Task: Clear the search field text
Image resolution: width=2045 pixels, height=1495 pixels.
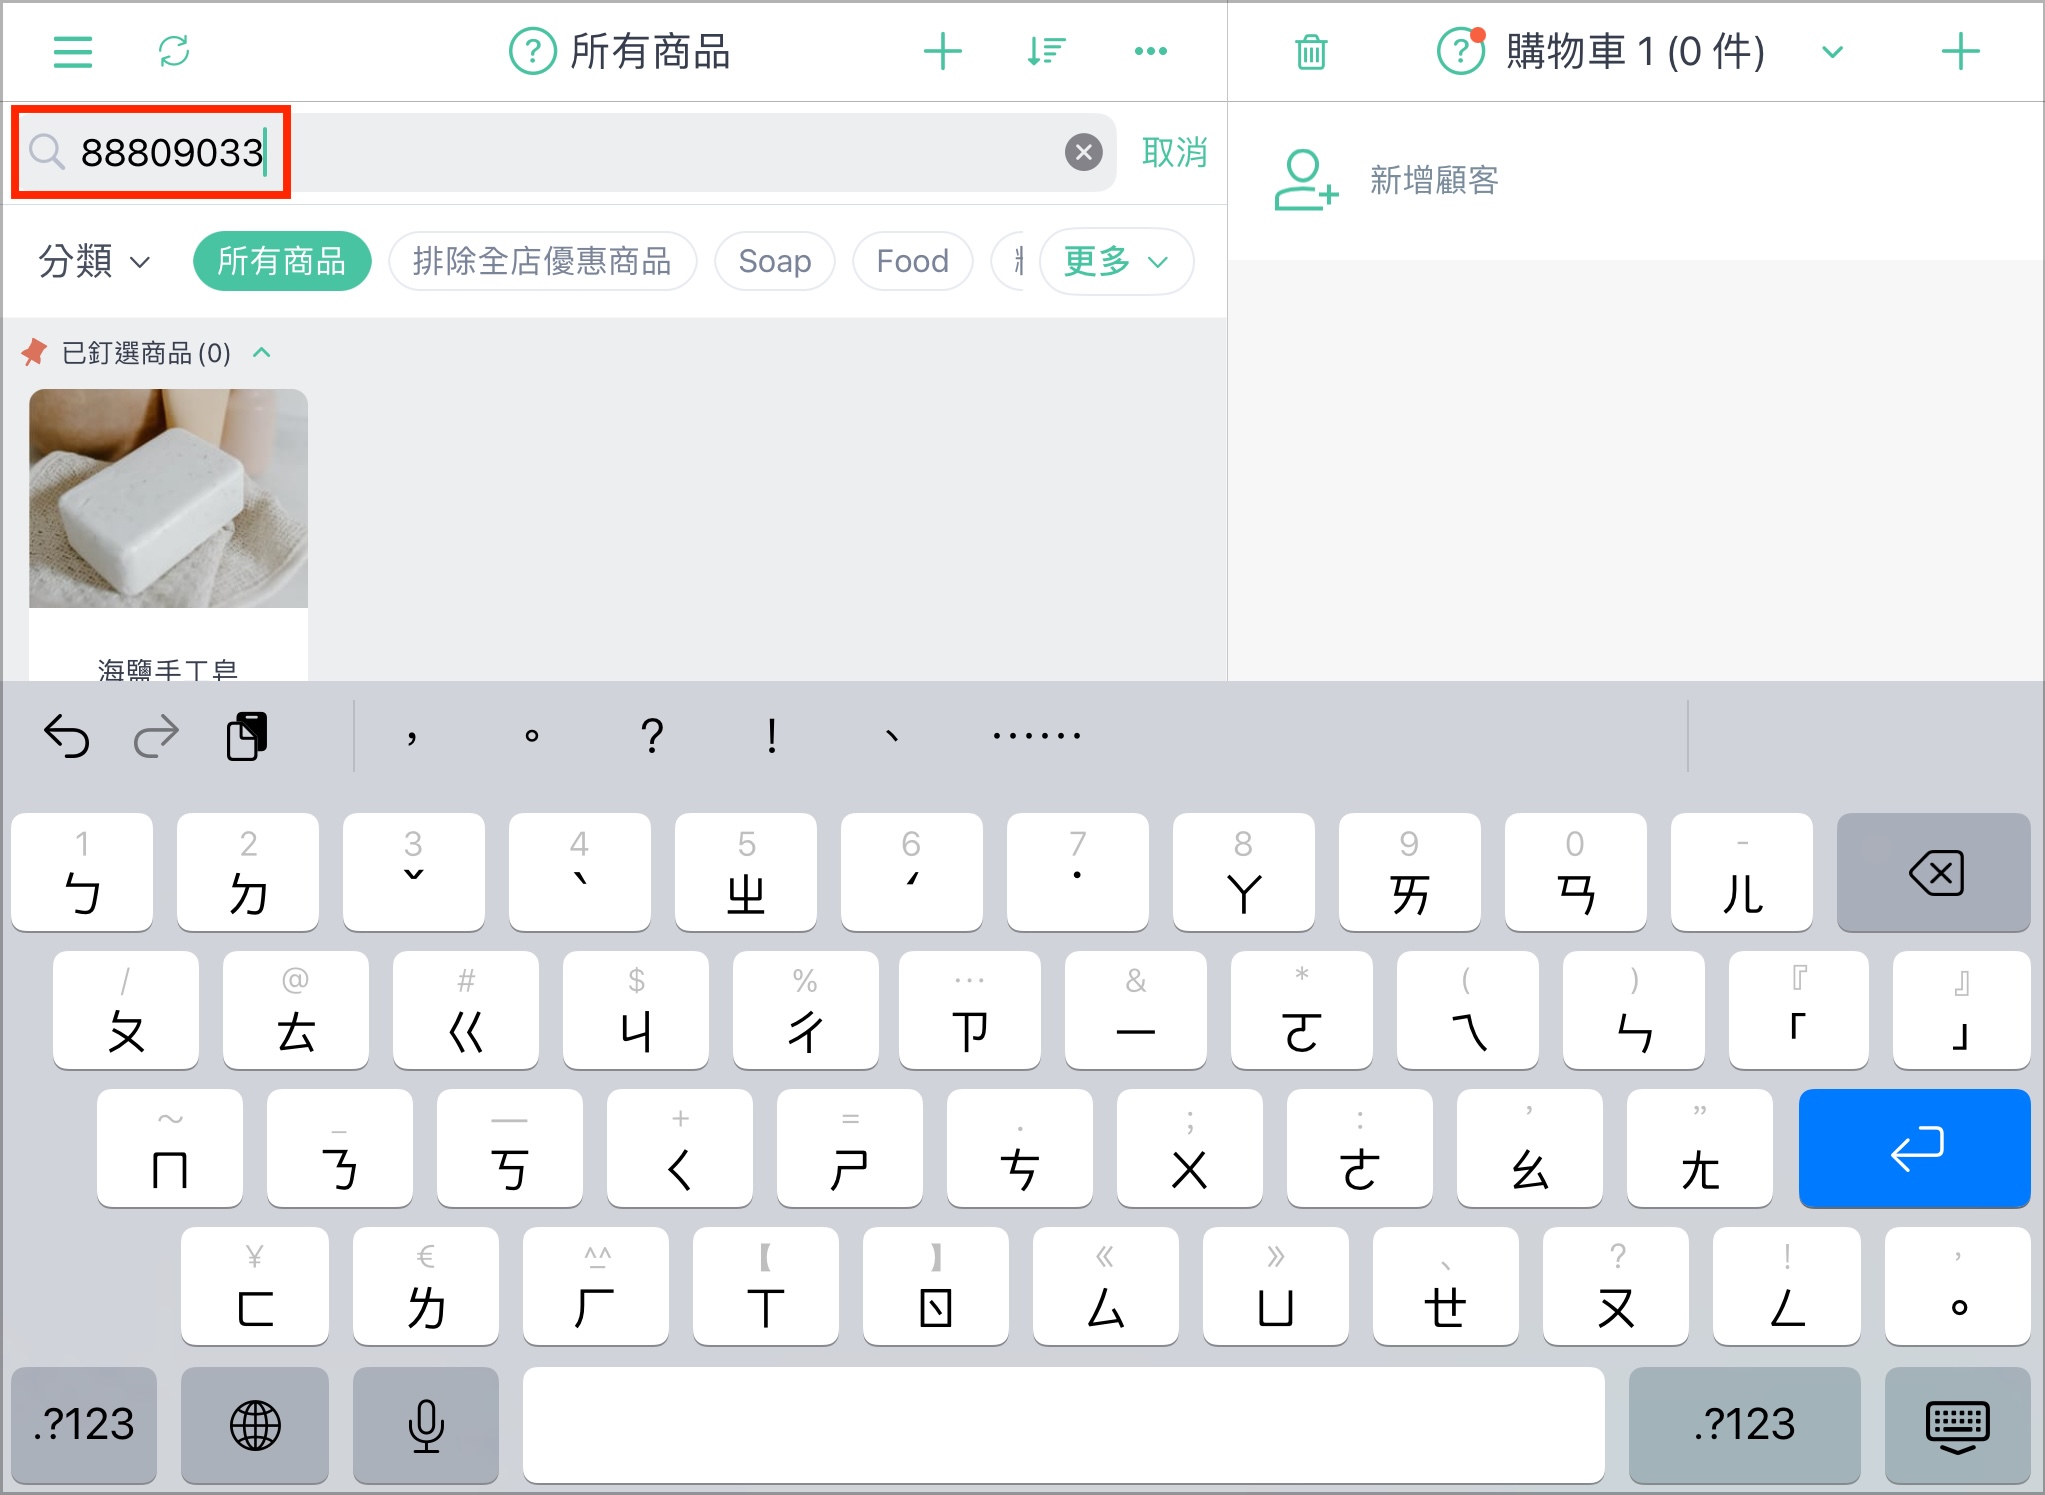Action: pyautogui.click(x=1083, y=152)
